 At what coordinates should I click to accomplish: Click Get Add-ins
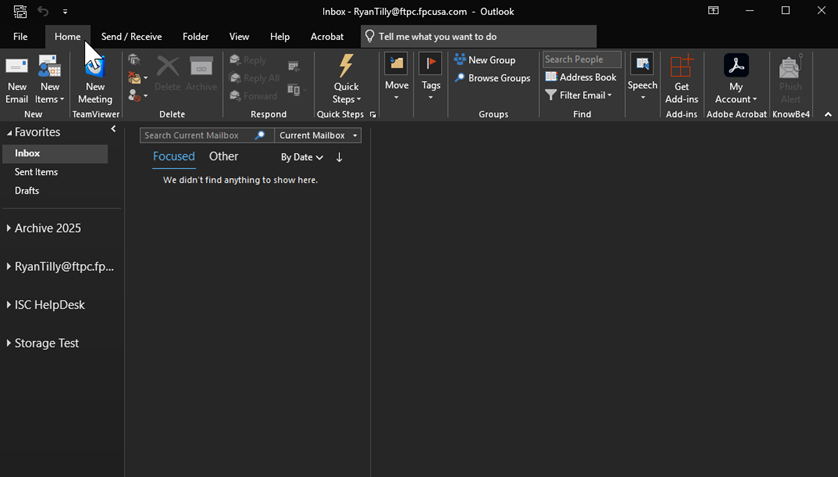(681, 79)
